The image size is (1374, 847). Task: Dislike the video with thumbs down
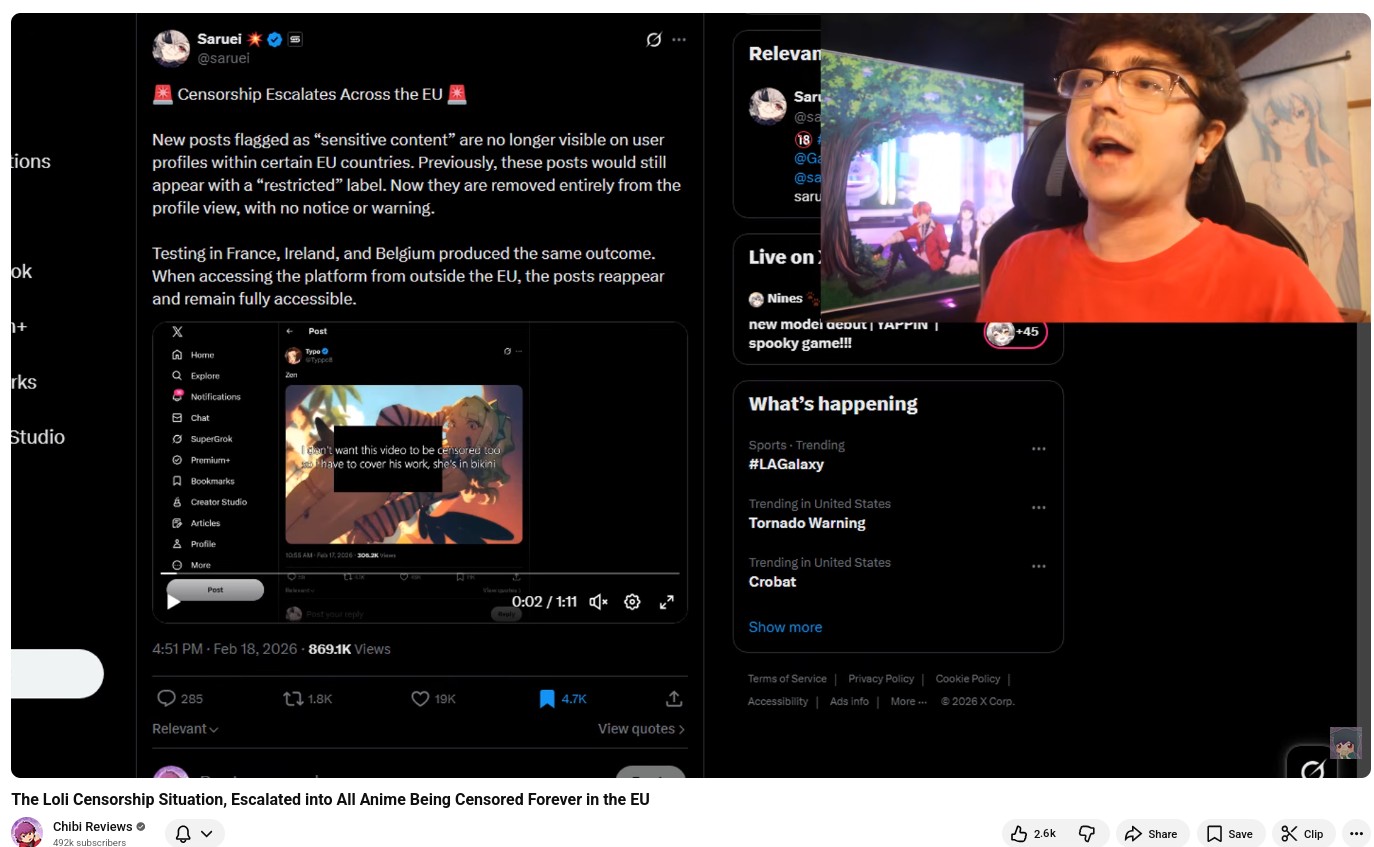tap(1087, 833)
